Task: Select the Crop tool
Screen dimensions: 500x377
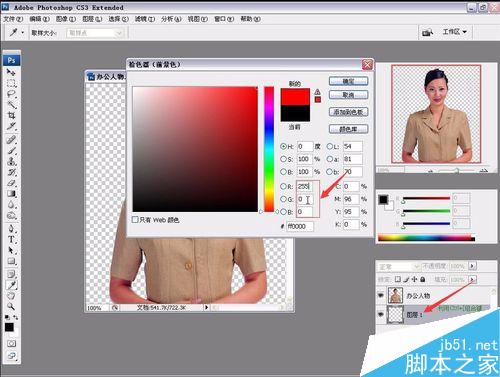Action: click(11, 115)
